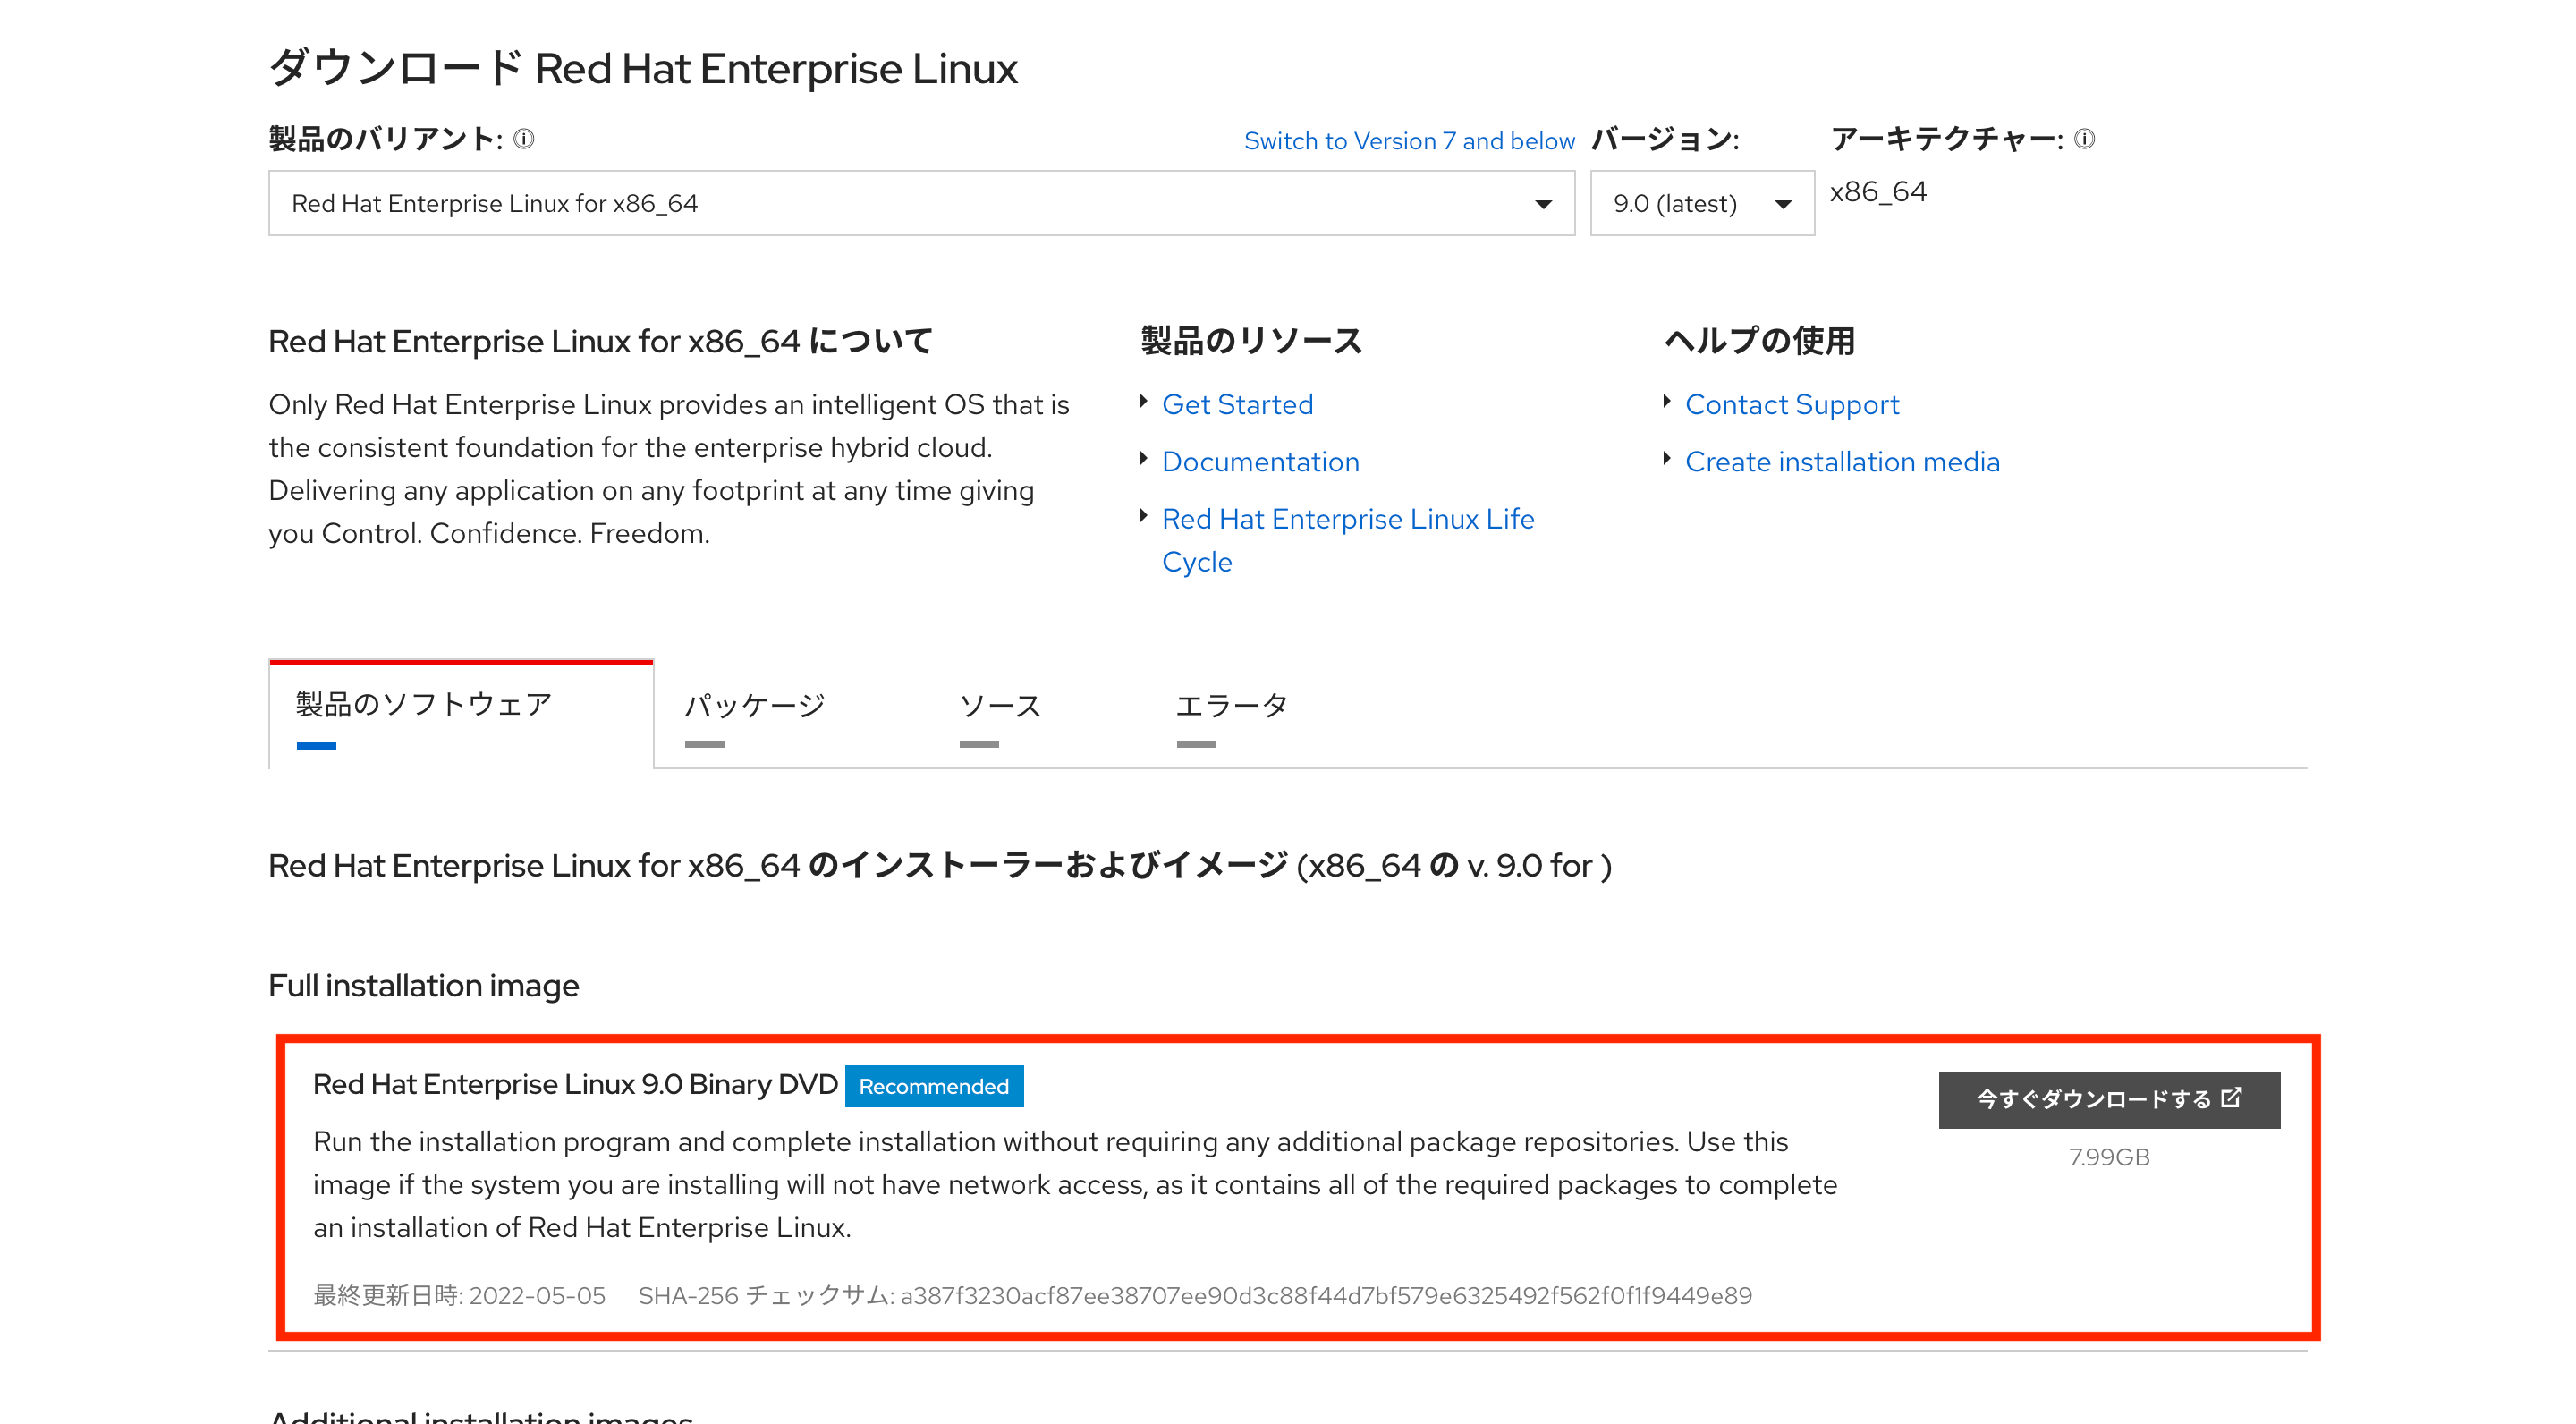Screen dimensions: 2576x1424
Task: Click the info icon next to 製品のバリアント
Action: [524, 140]
